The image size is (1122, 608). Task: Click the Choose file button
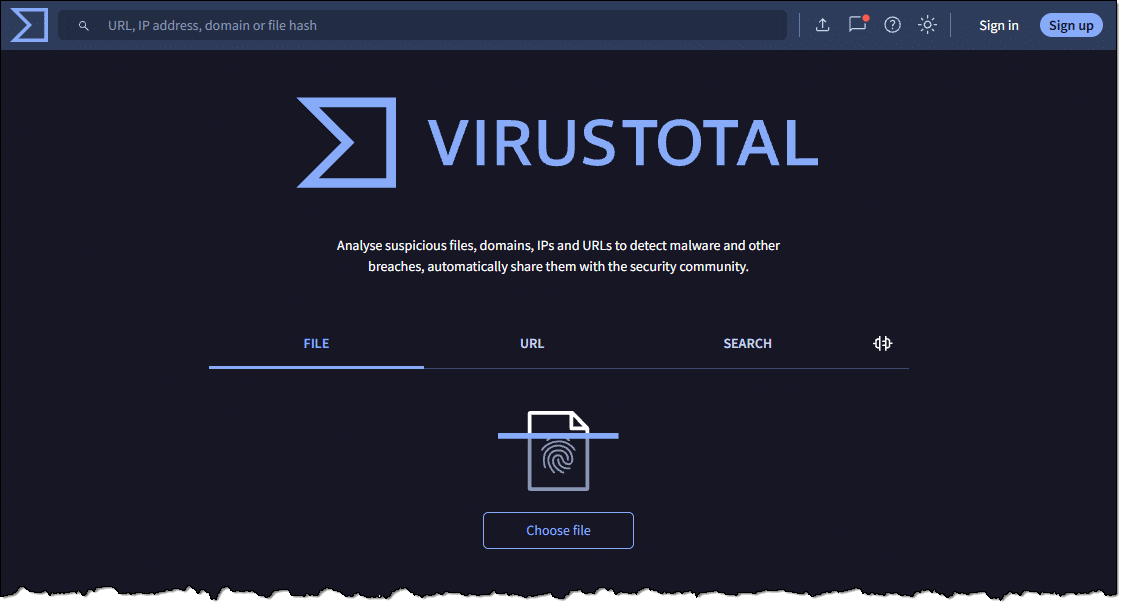tap(558, 531)
